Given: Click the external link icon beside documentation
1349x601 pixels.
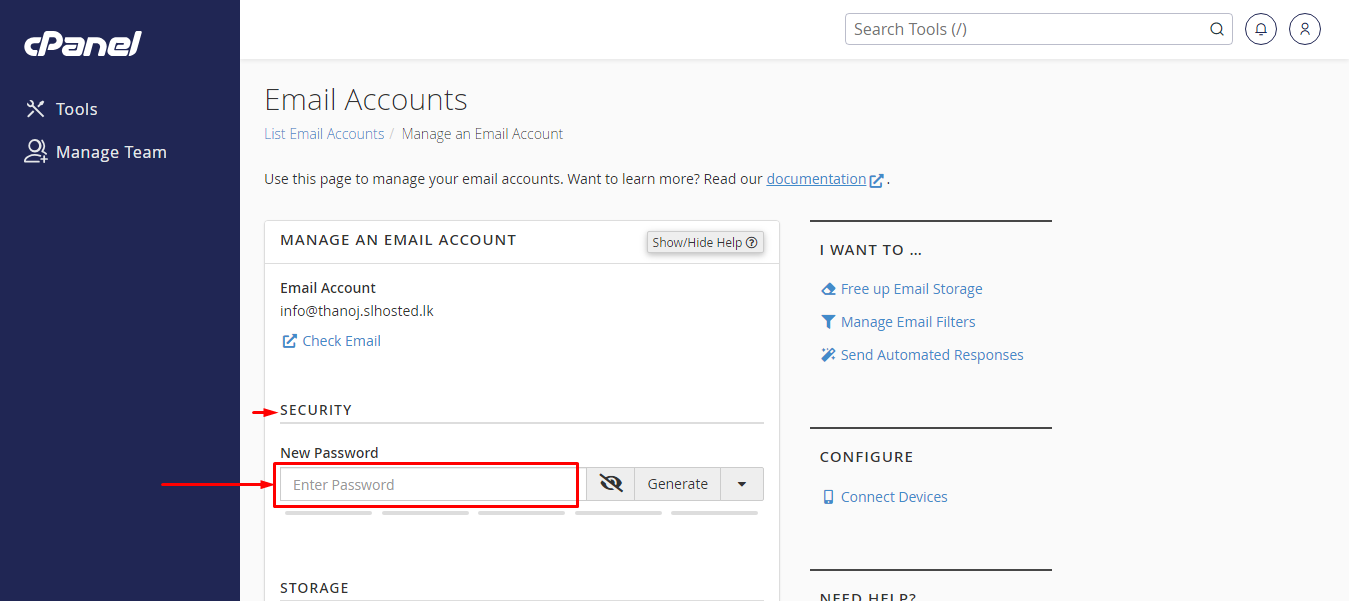Looking at the screenshot, I should click(877, 180).
